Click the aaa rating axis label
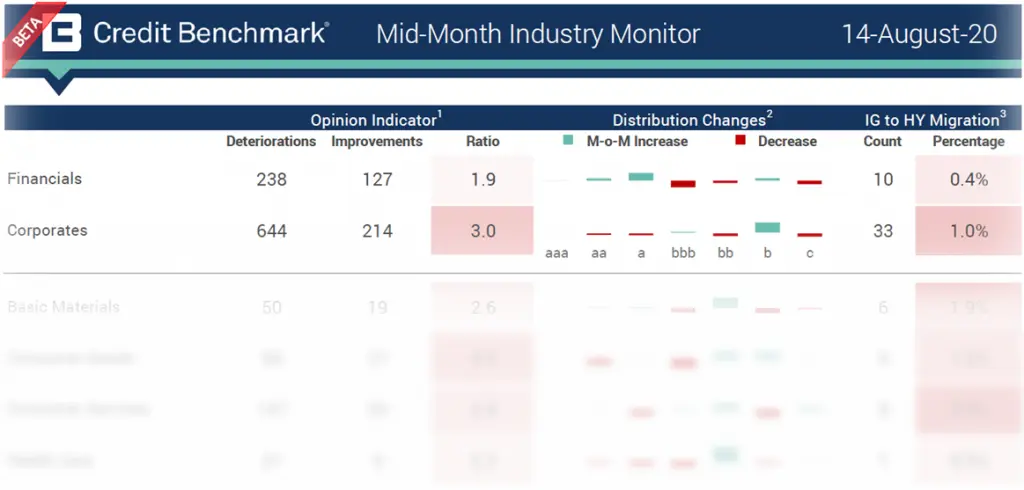Screen dimensions: 1024x490 (556, 253)
